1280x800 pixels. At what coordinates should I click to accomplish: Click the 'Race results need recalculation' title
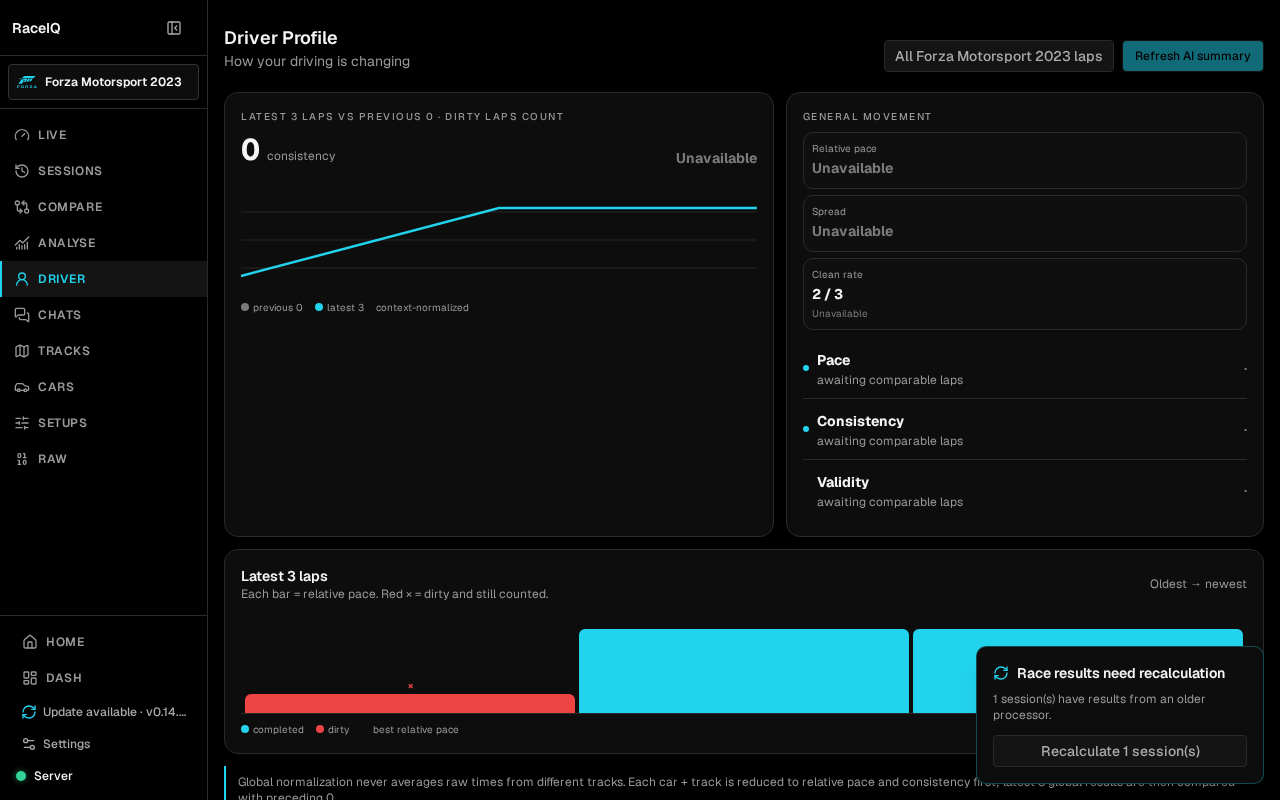(x=1121, y=673)
